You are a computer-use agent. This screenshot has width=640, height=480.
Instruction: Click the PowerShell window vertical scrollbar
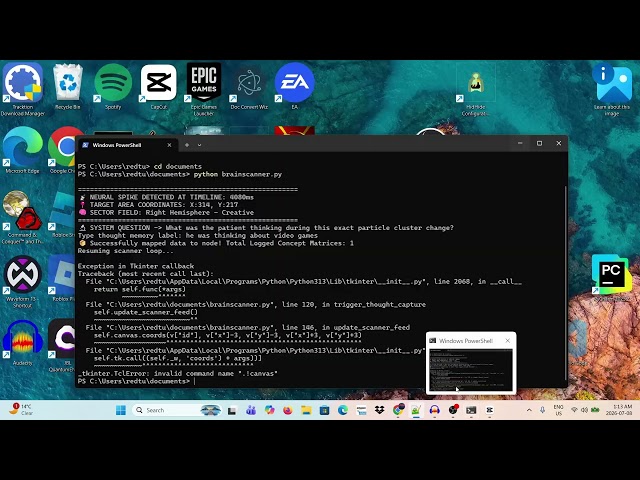click(565, 283)
